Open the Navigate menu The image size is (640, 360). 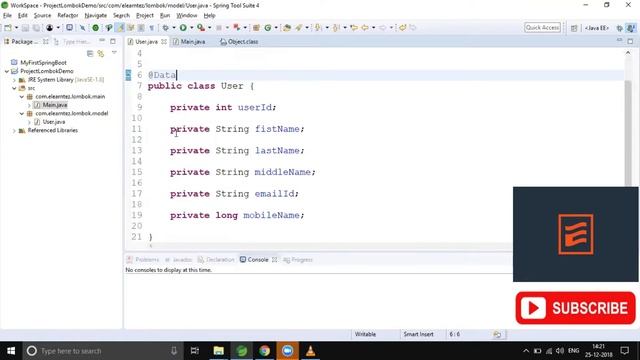point(96,16)
